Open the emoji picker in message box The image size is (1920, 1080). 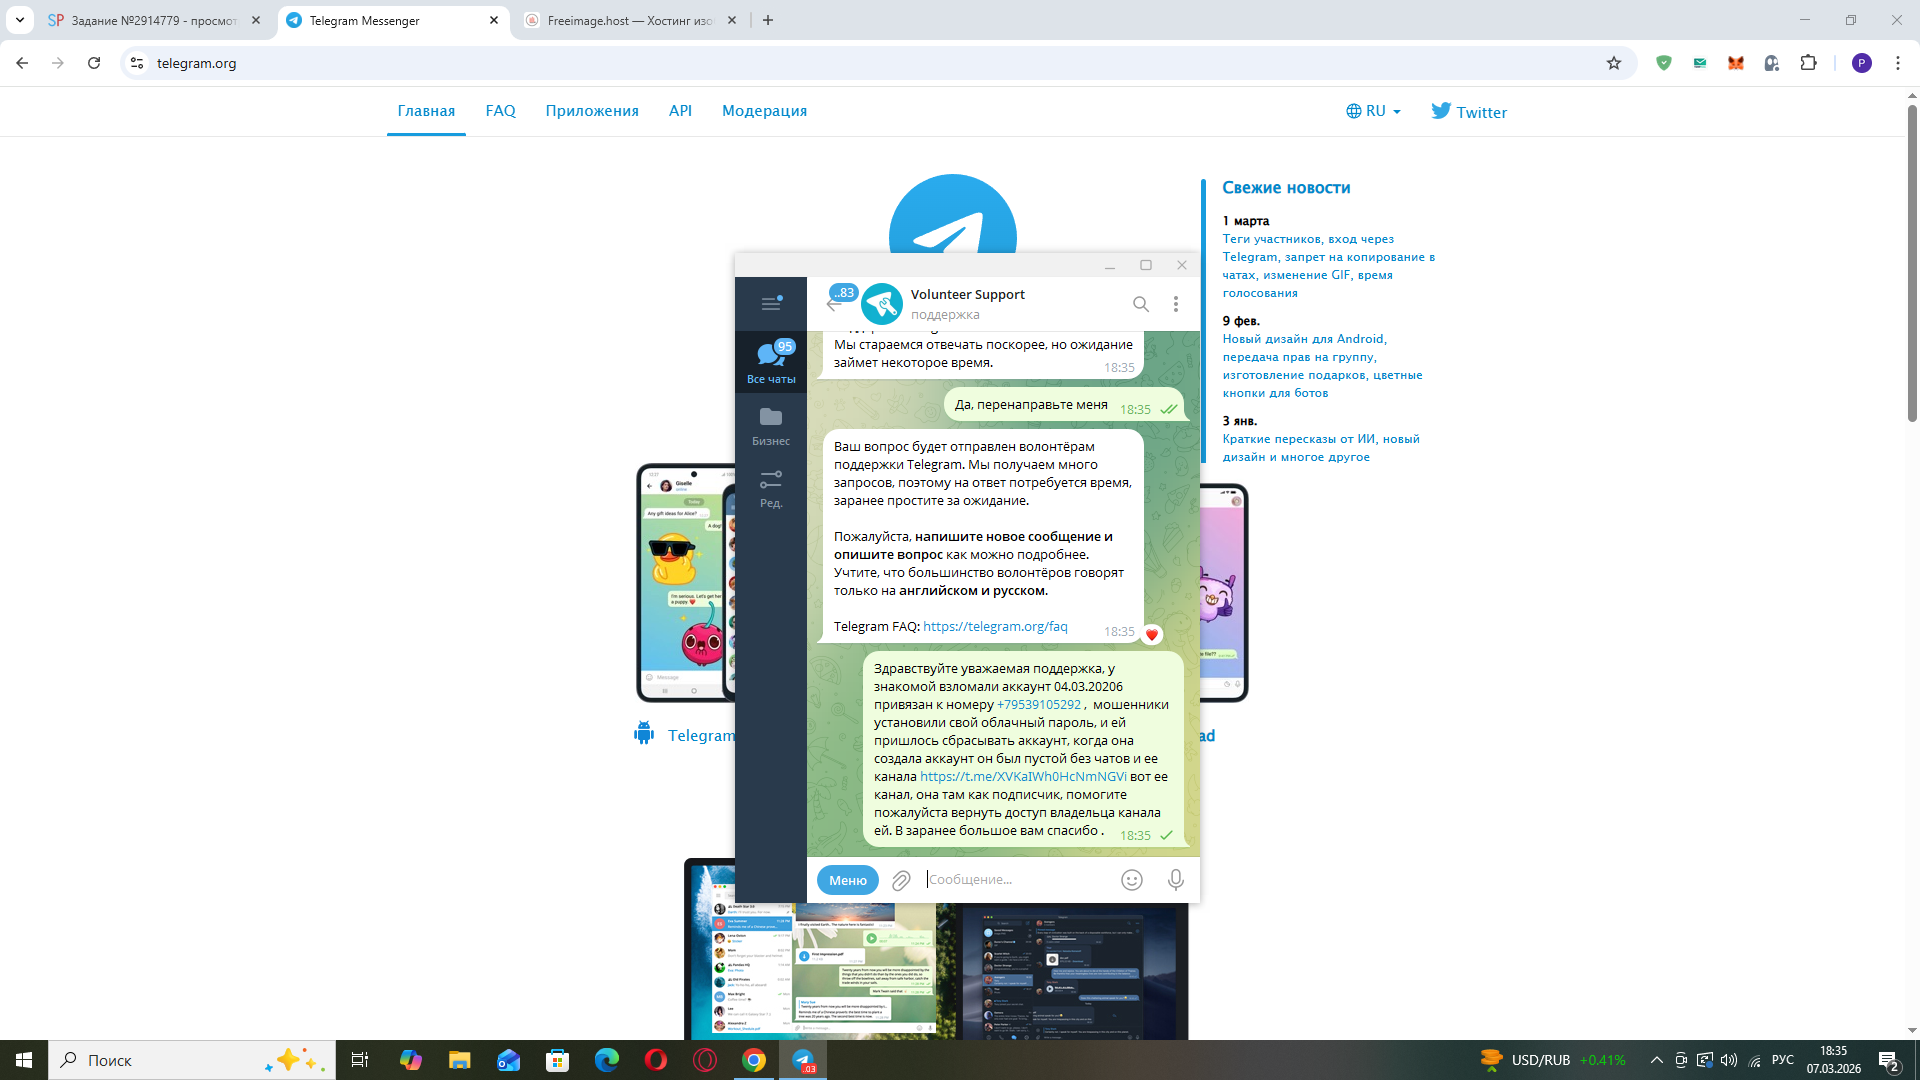[1132, 880]
